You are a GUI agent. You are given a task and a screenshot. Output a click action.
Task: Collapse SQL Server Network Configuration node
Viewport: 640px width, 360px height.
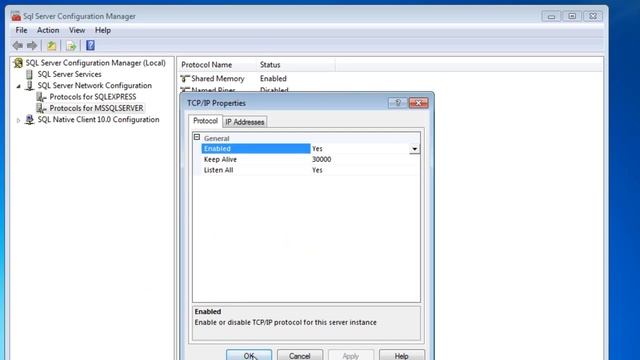pyautogui.click(x=18, y=86)
